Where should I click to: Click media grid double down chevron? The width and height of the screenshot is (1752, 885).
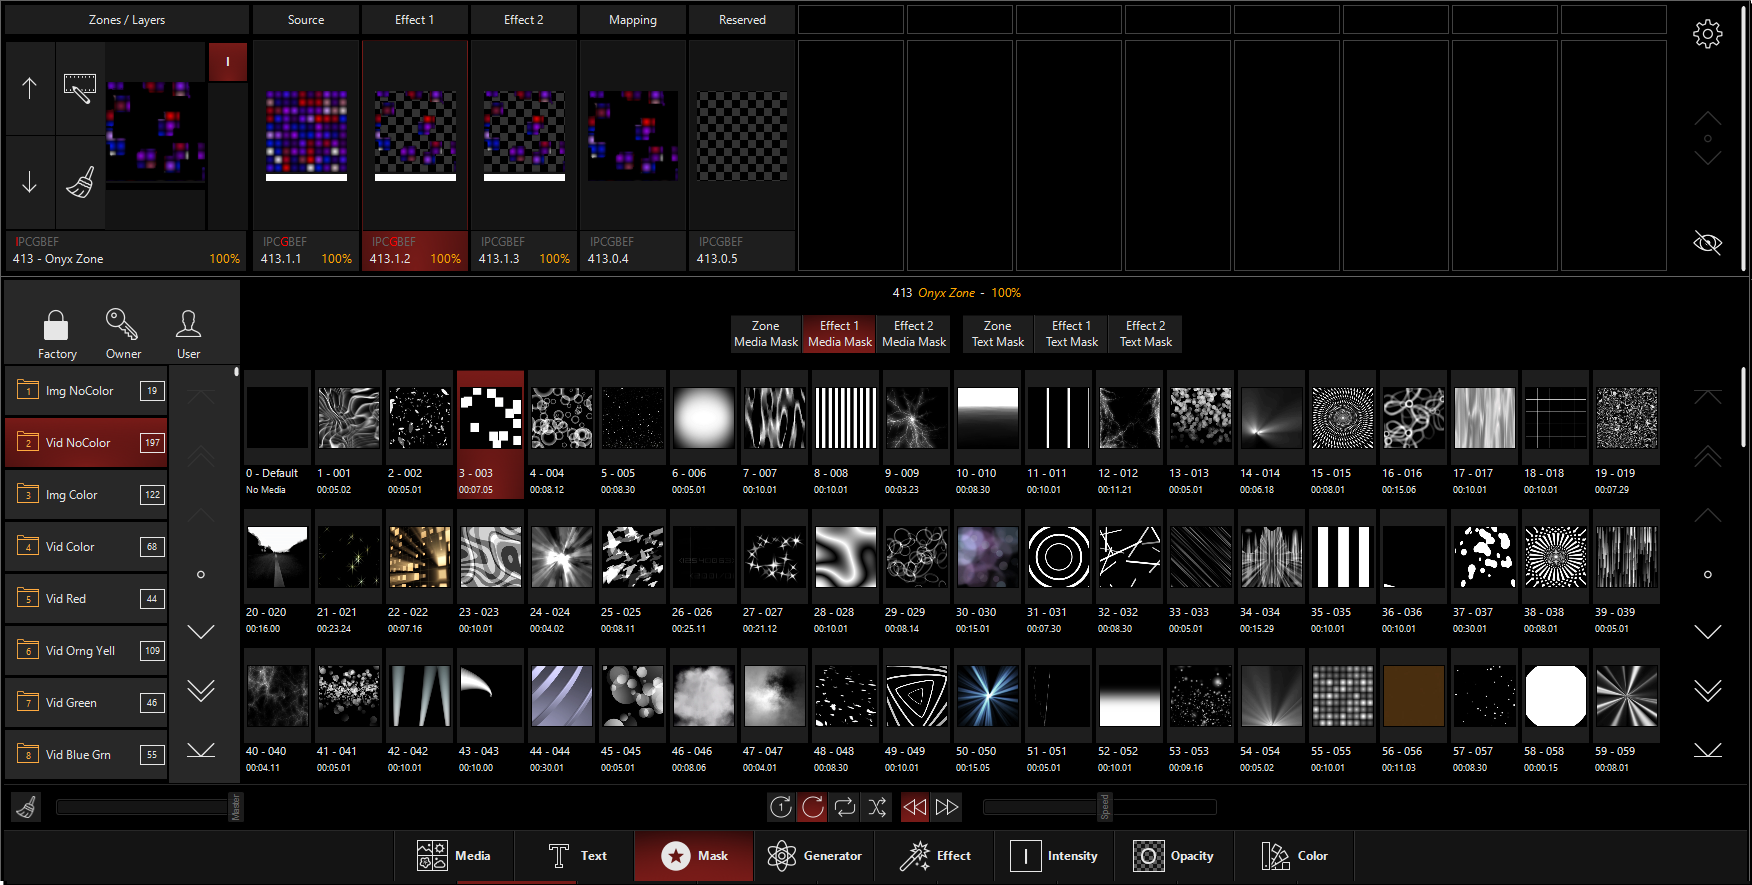[x=1707, y=691]
